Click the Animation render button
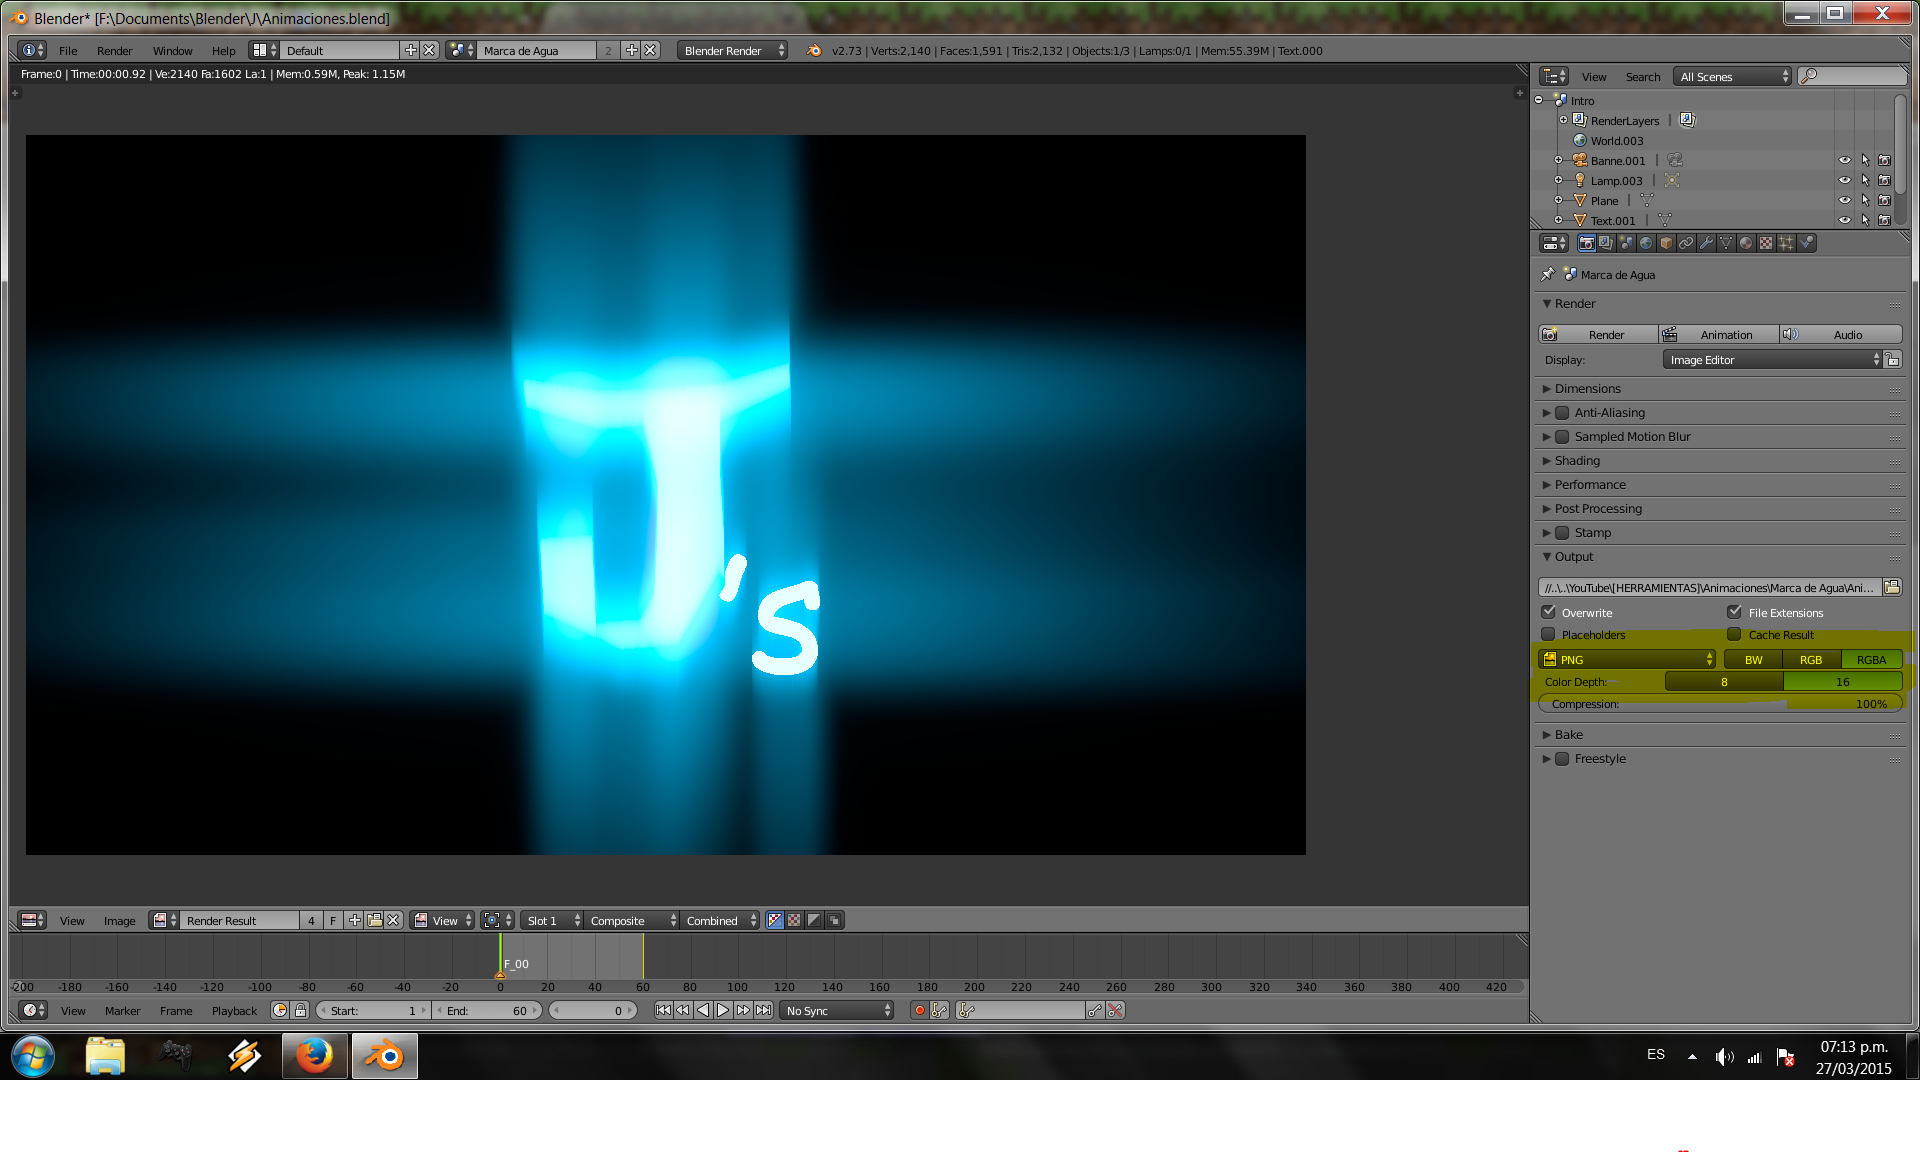Image resolution: width=1920 pixels, height=1152 pixels. pos(1720,335)
